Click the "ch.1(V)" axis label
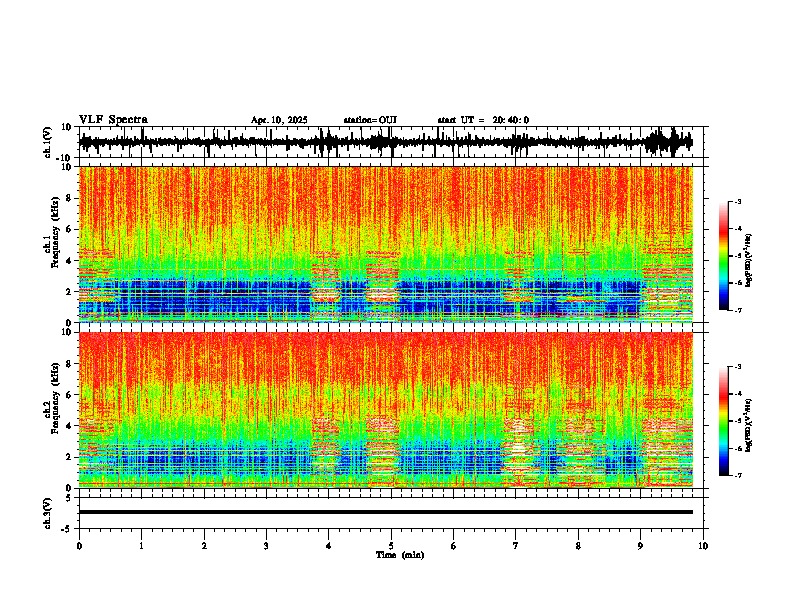The height and width of the screenshot is (612, 792). (48, 142)
